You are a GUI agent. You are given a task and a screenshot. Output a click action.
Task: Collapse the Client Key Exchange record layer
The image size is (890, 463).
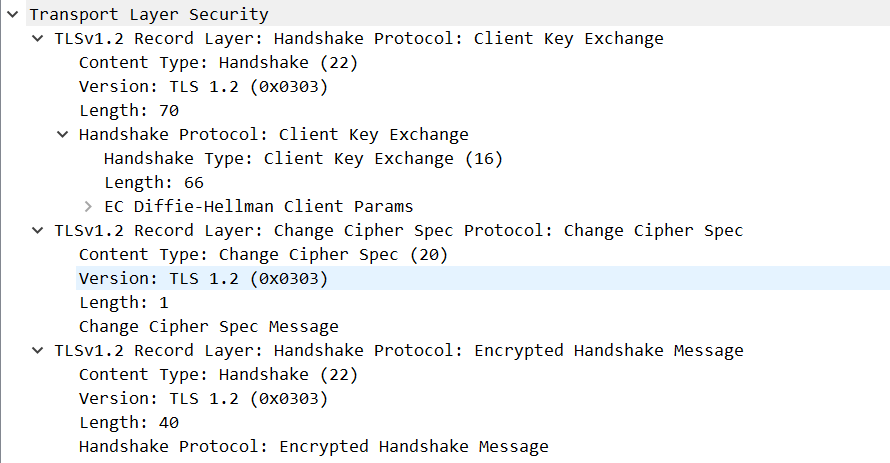click(37, 39)
